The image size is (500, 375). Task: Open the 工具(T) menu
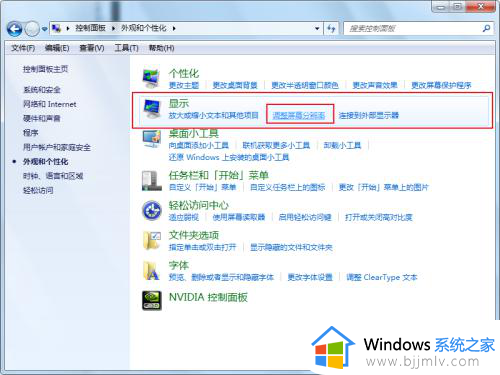pos(126,48)
